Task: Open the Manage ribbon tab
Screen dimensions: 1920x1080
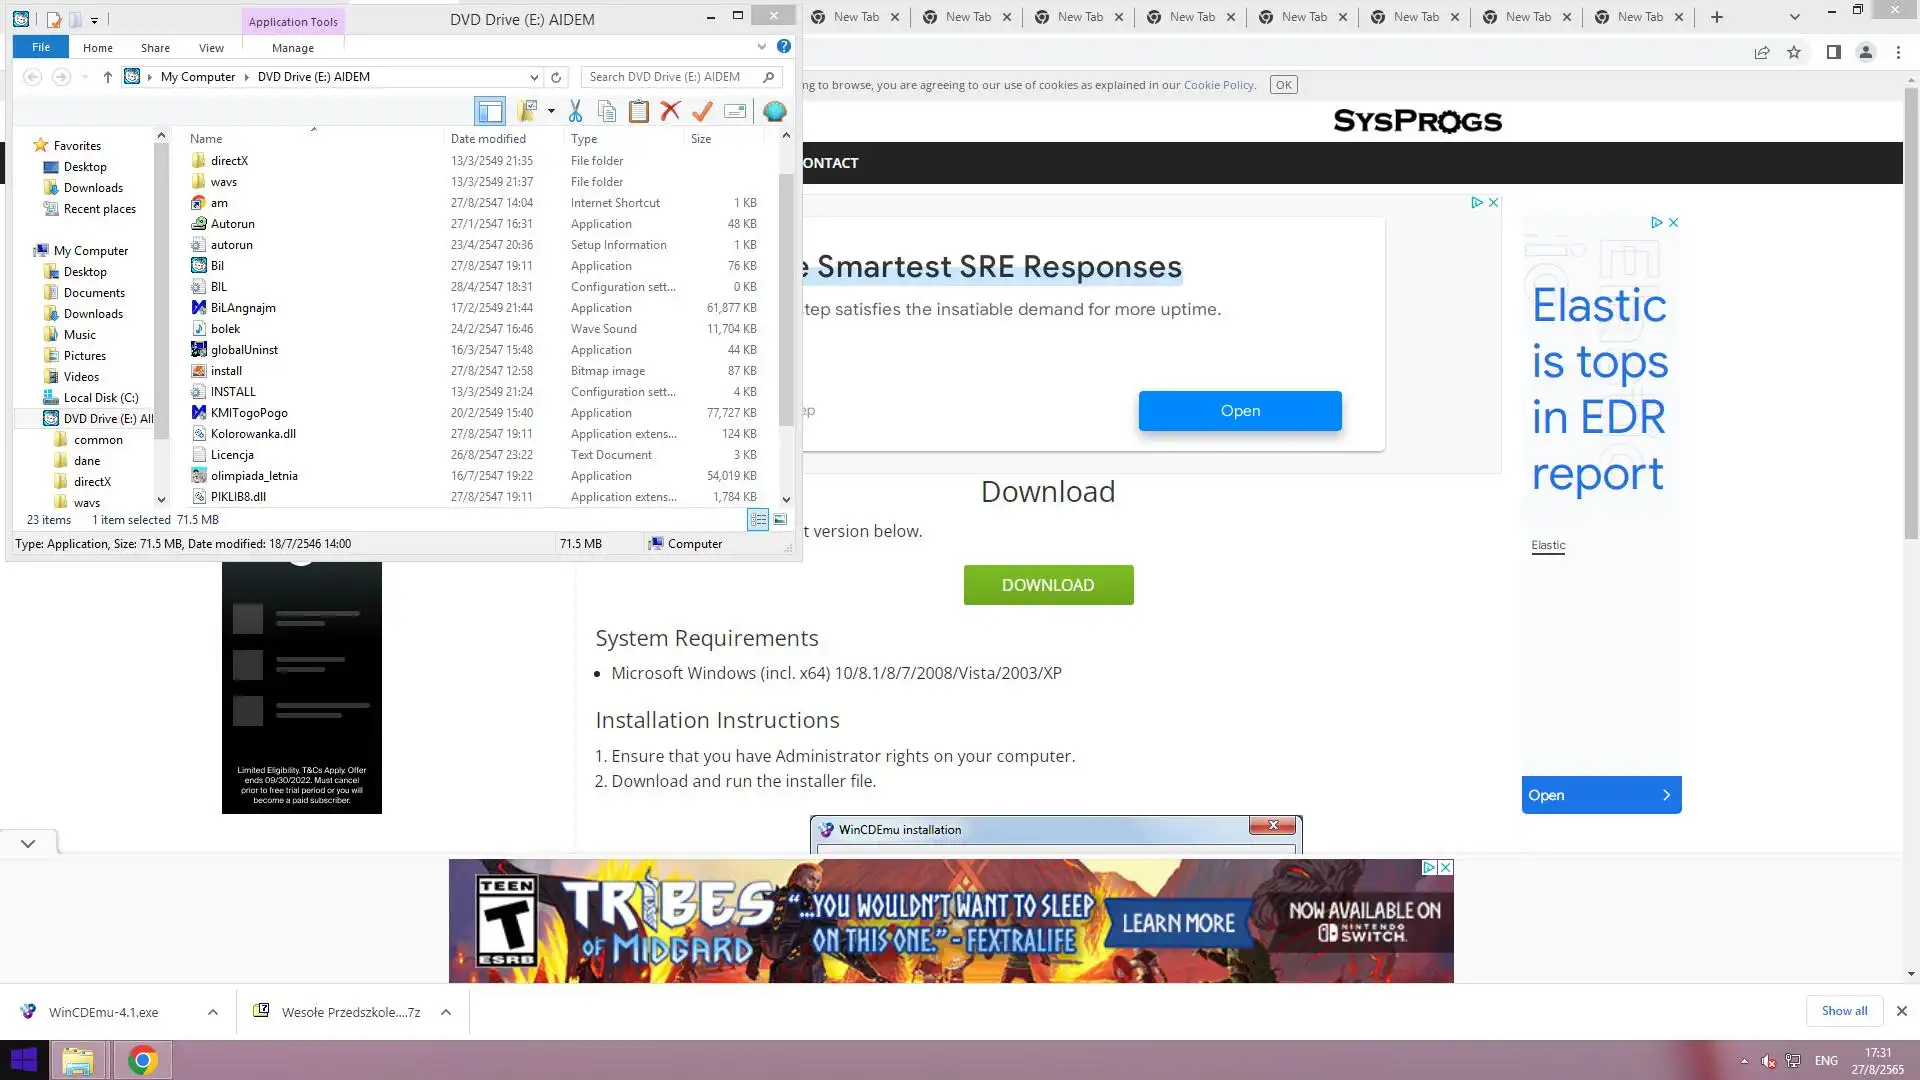Action: (x=292, y=47)
